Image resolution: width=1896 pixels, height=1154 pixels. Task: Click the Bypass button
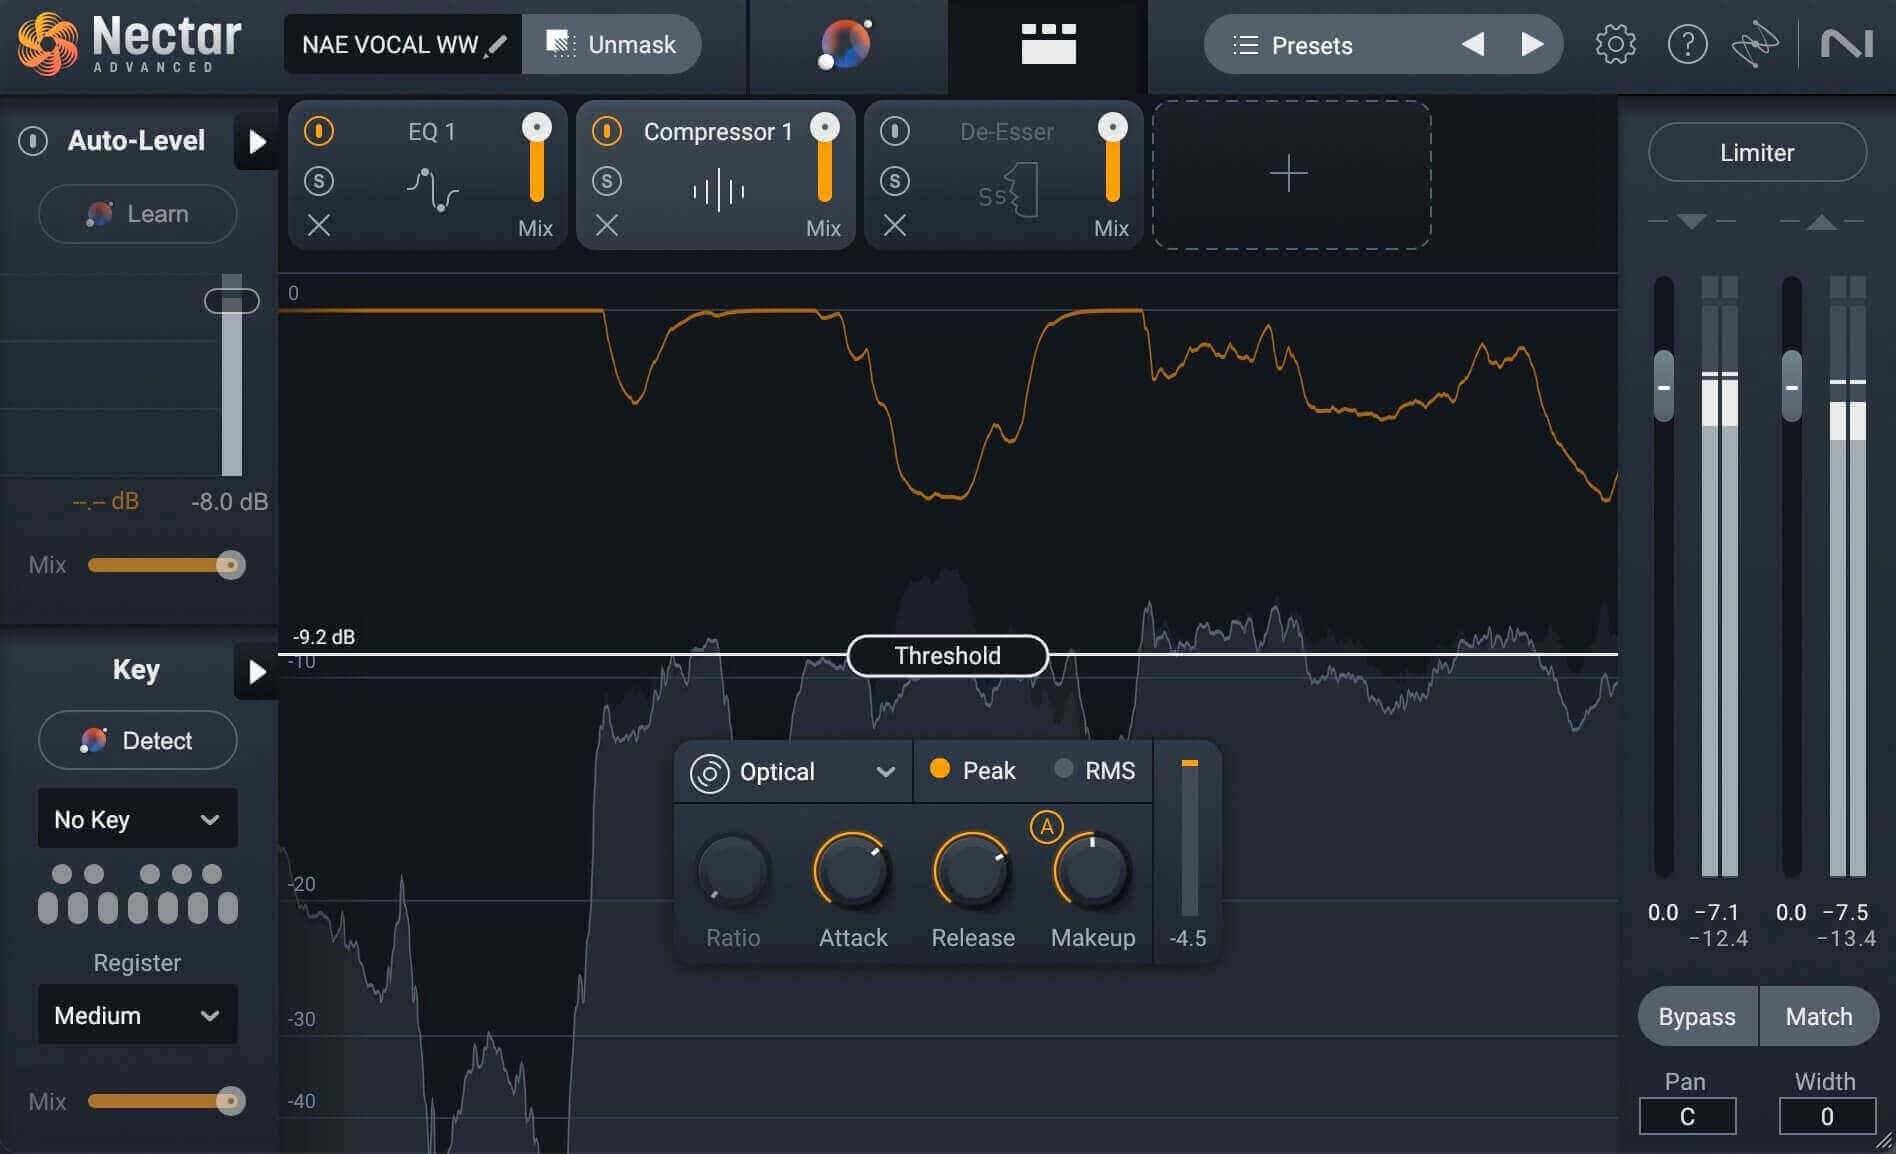tap(1697, 1016)
